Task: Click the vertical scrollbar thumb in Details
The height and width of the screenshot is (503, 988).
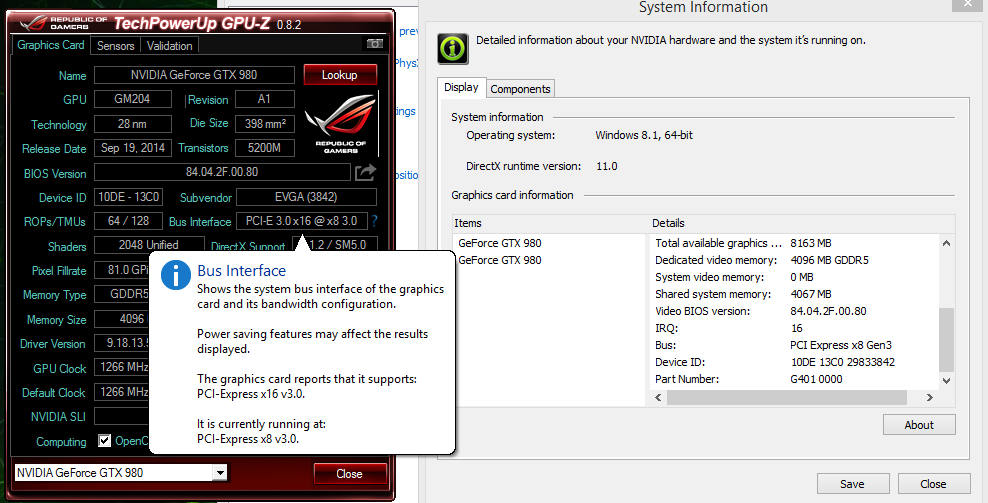Action: 946,339
